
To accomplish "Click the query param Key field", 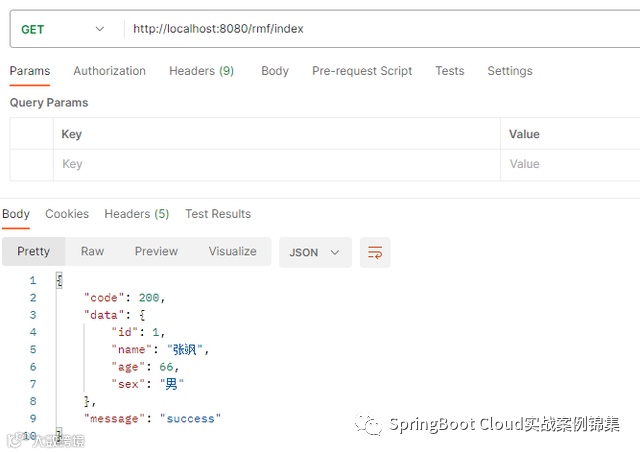I will point(275,164).
